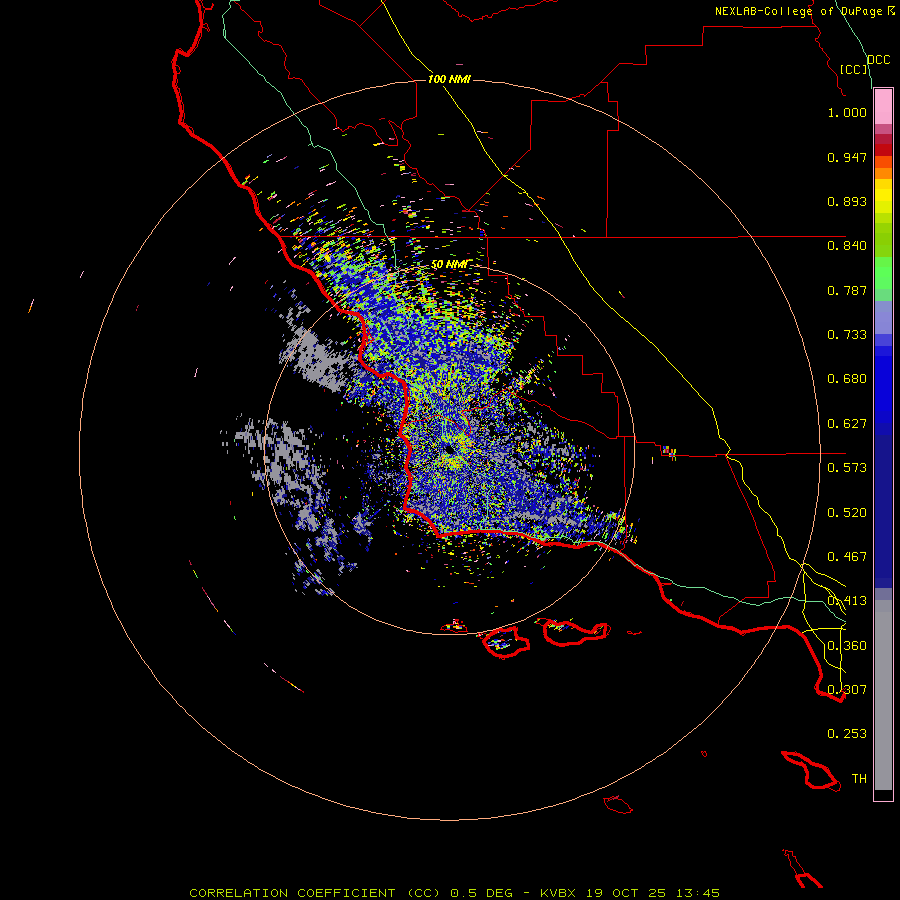
Task: Select the 0.627 scale value
Action: [x=847, y=424]
